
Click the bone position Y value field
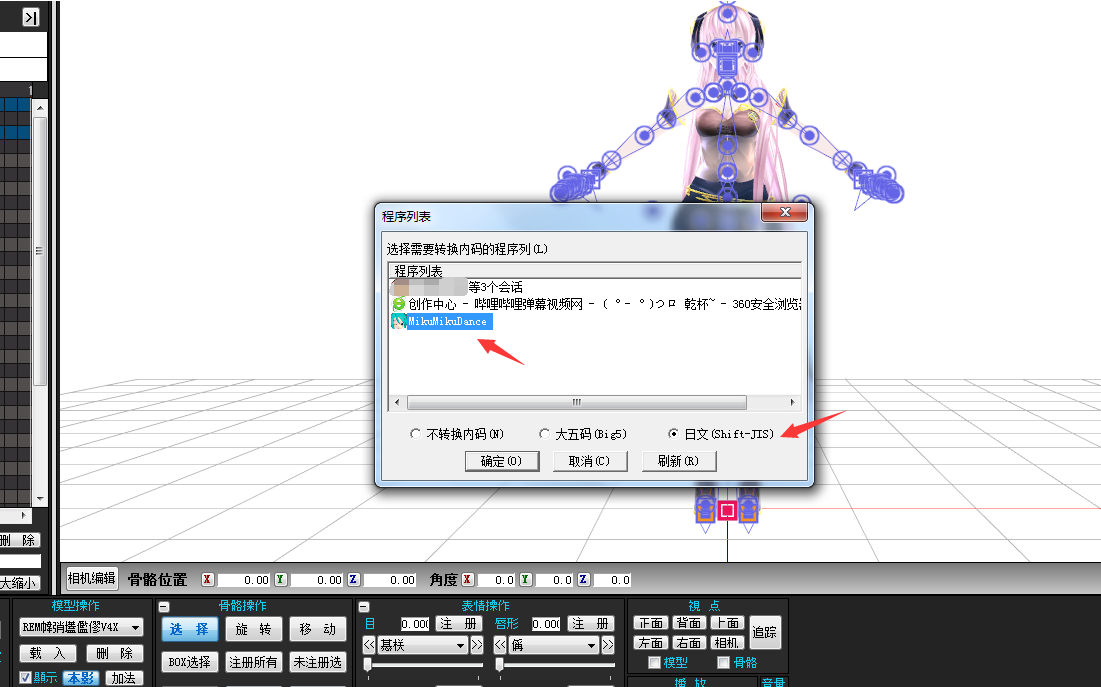coord(317,580)
